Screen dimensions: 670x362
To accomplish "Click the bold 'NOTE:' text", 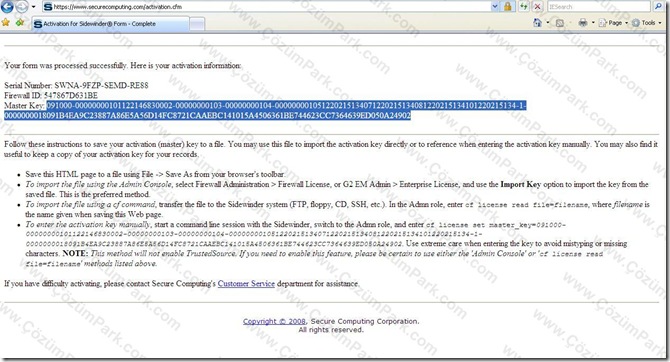I will click(x=75, y=253).
